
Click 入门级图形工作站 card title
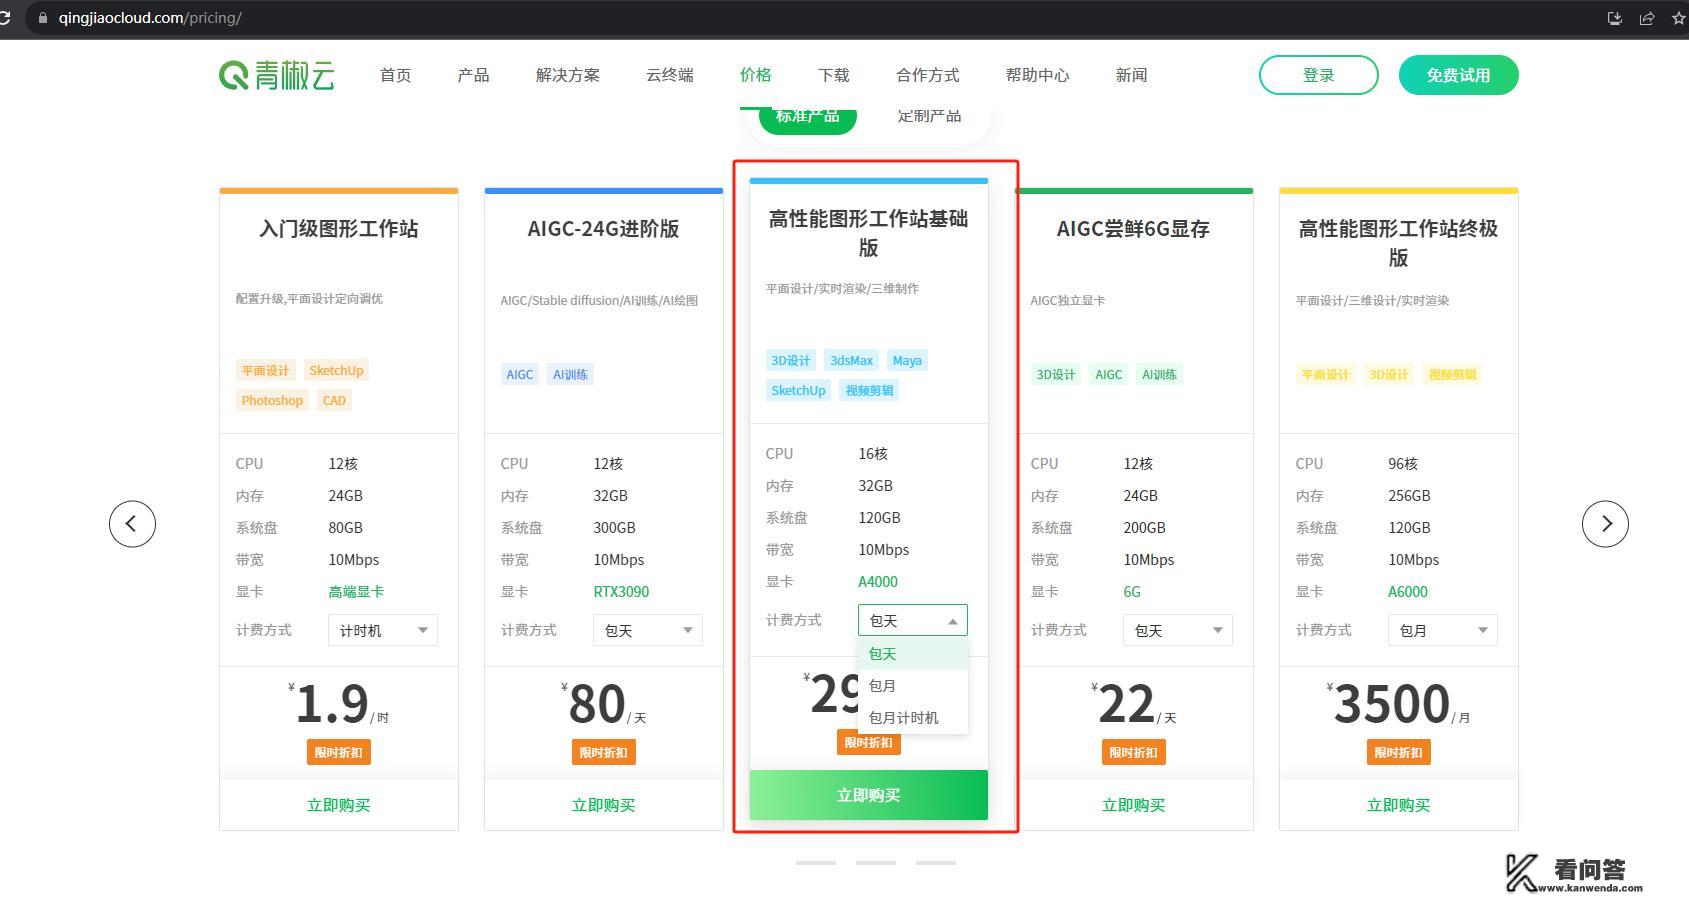(x=339, y=229)
